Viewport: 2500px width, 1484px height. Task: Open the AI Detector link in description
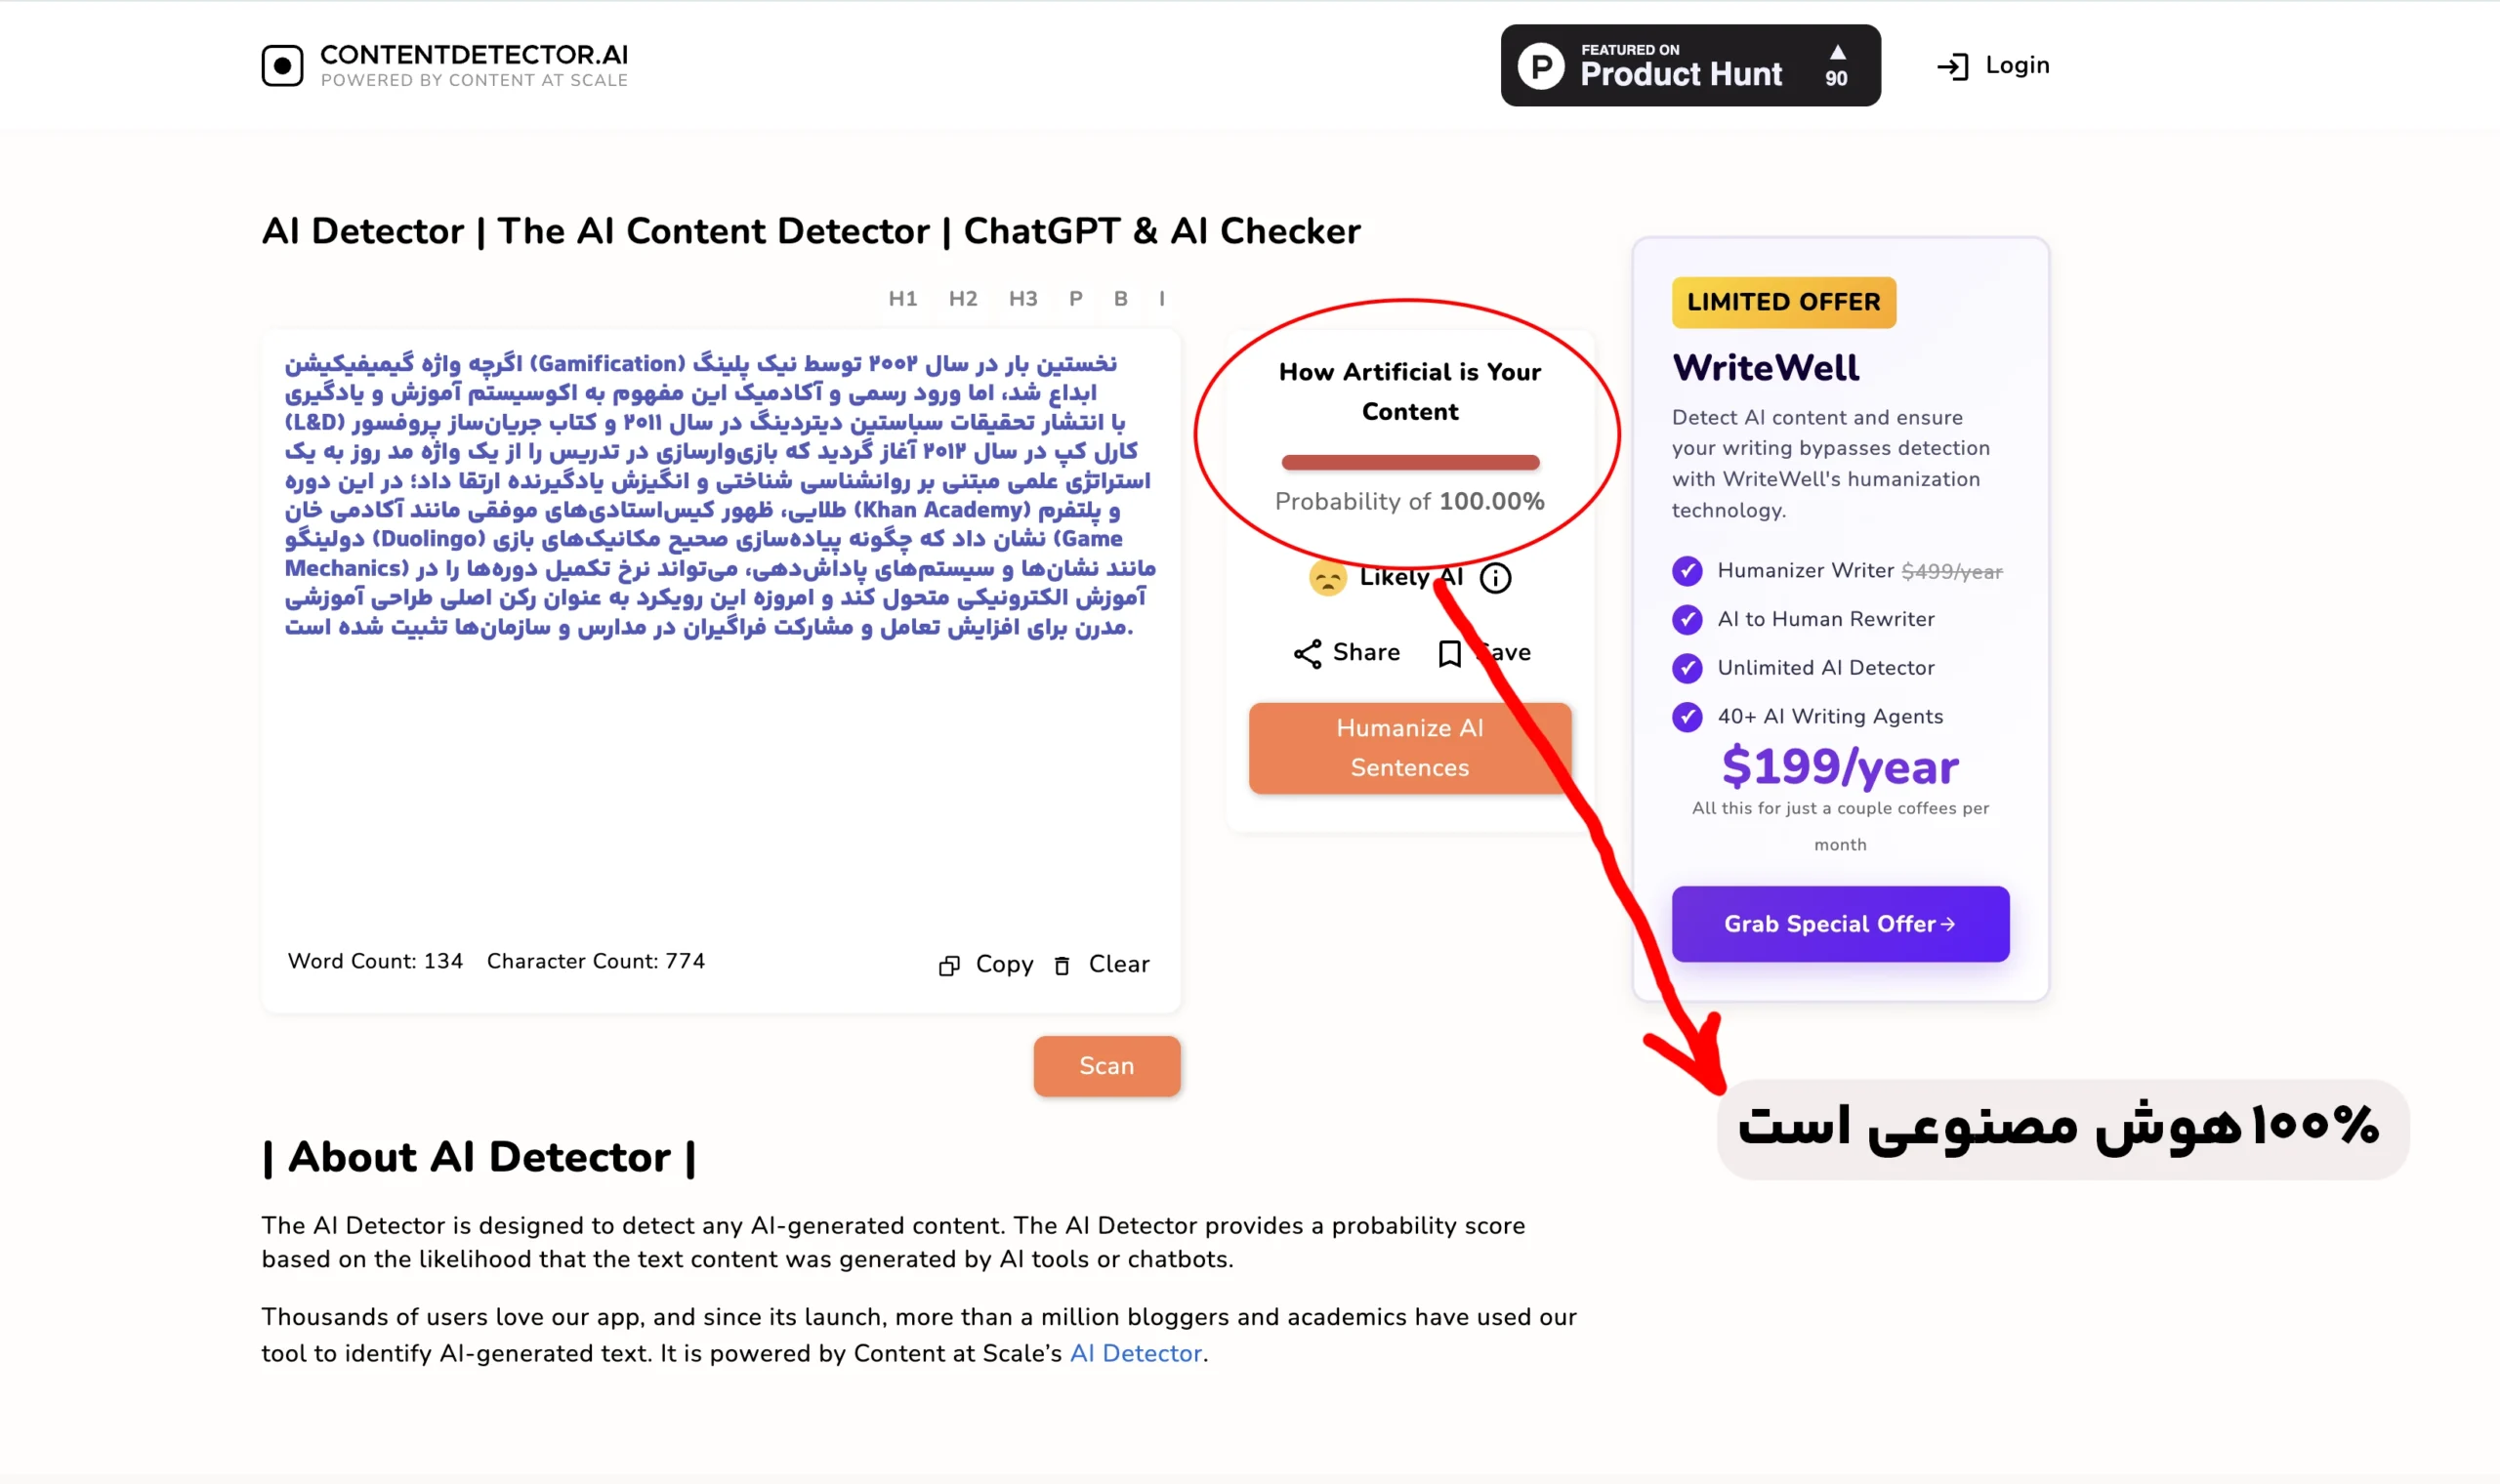click(x=1135, y=1354)
